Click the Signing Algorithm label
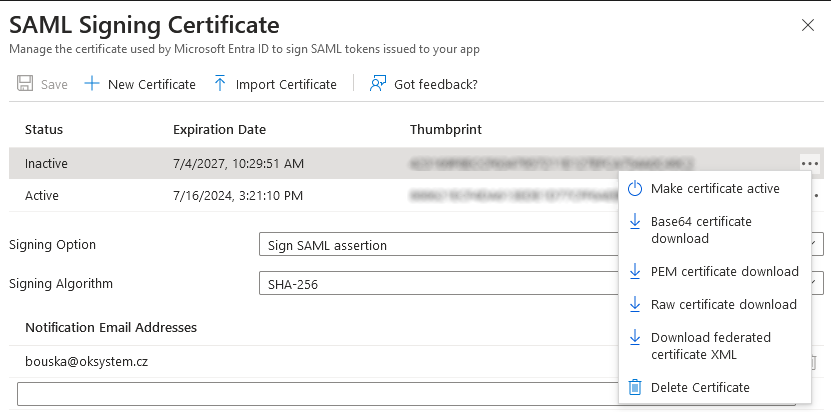 pos(61,284)
